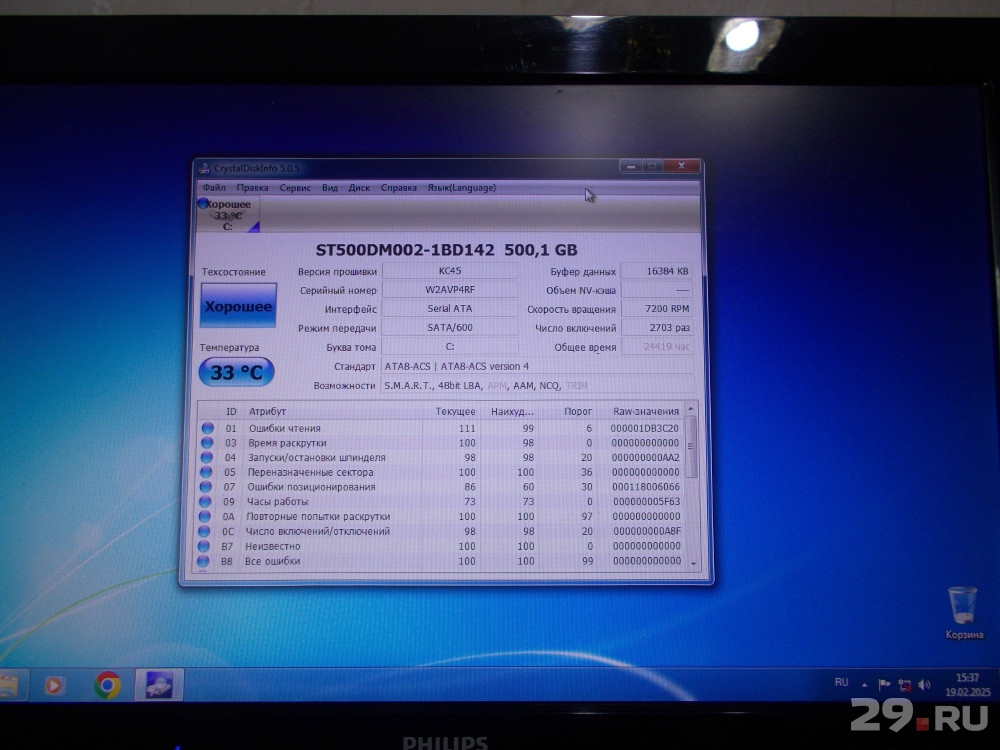Click raw value 000001DB3C20
The width and height of the screenshot is (1000, 750).
click(x=645, y=428)
